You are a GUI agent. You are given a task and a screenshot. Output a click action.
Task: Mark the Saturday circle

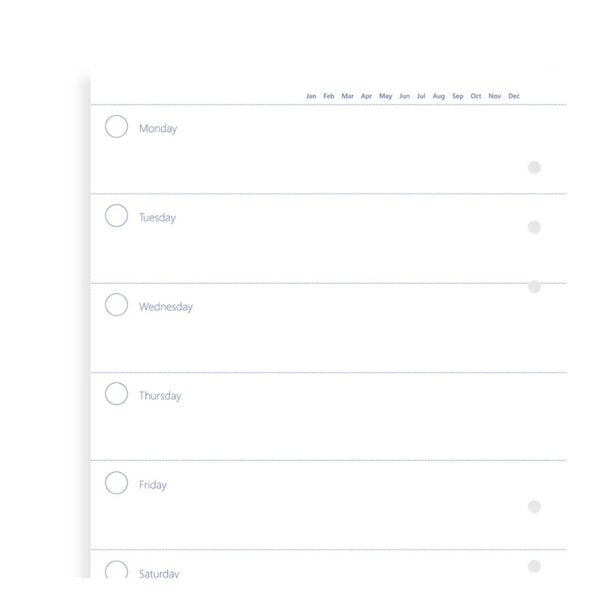[116, 572]
